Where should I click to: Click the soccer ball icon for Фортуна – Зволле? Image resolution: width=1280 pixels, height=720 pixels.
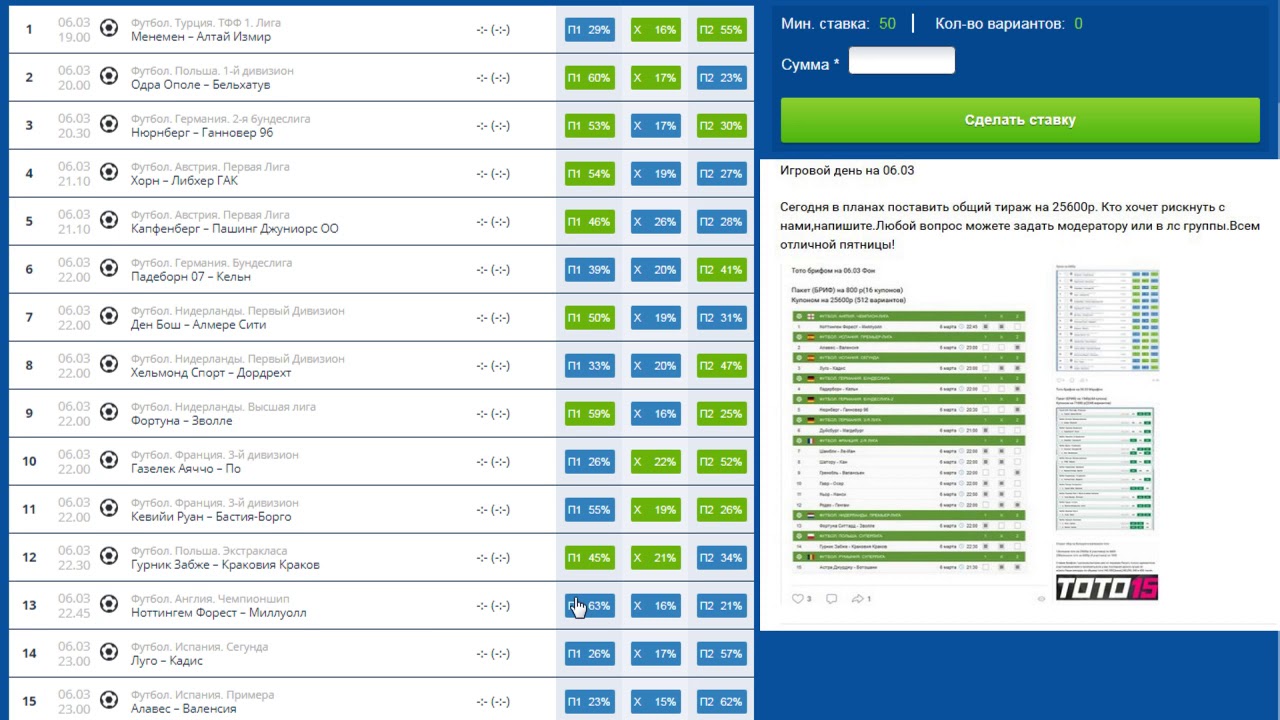pos(109,412)
